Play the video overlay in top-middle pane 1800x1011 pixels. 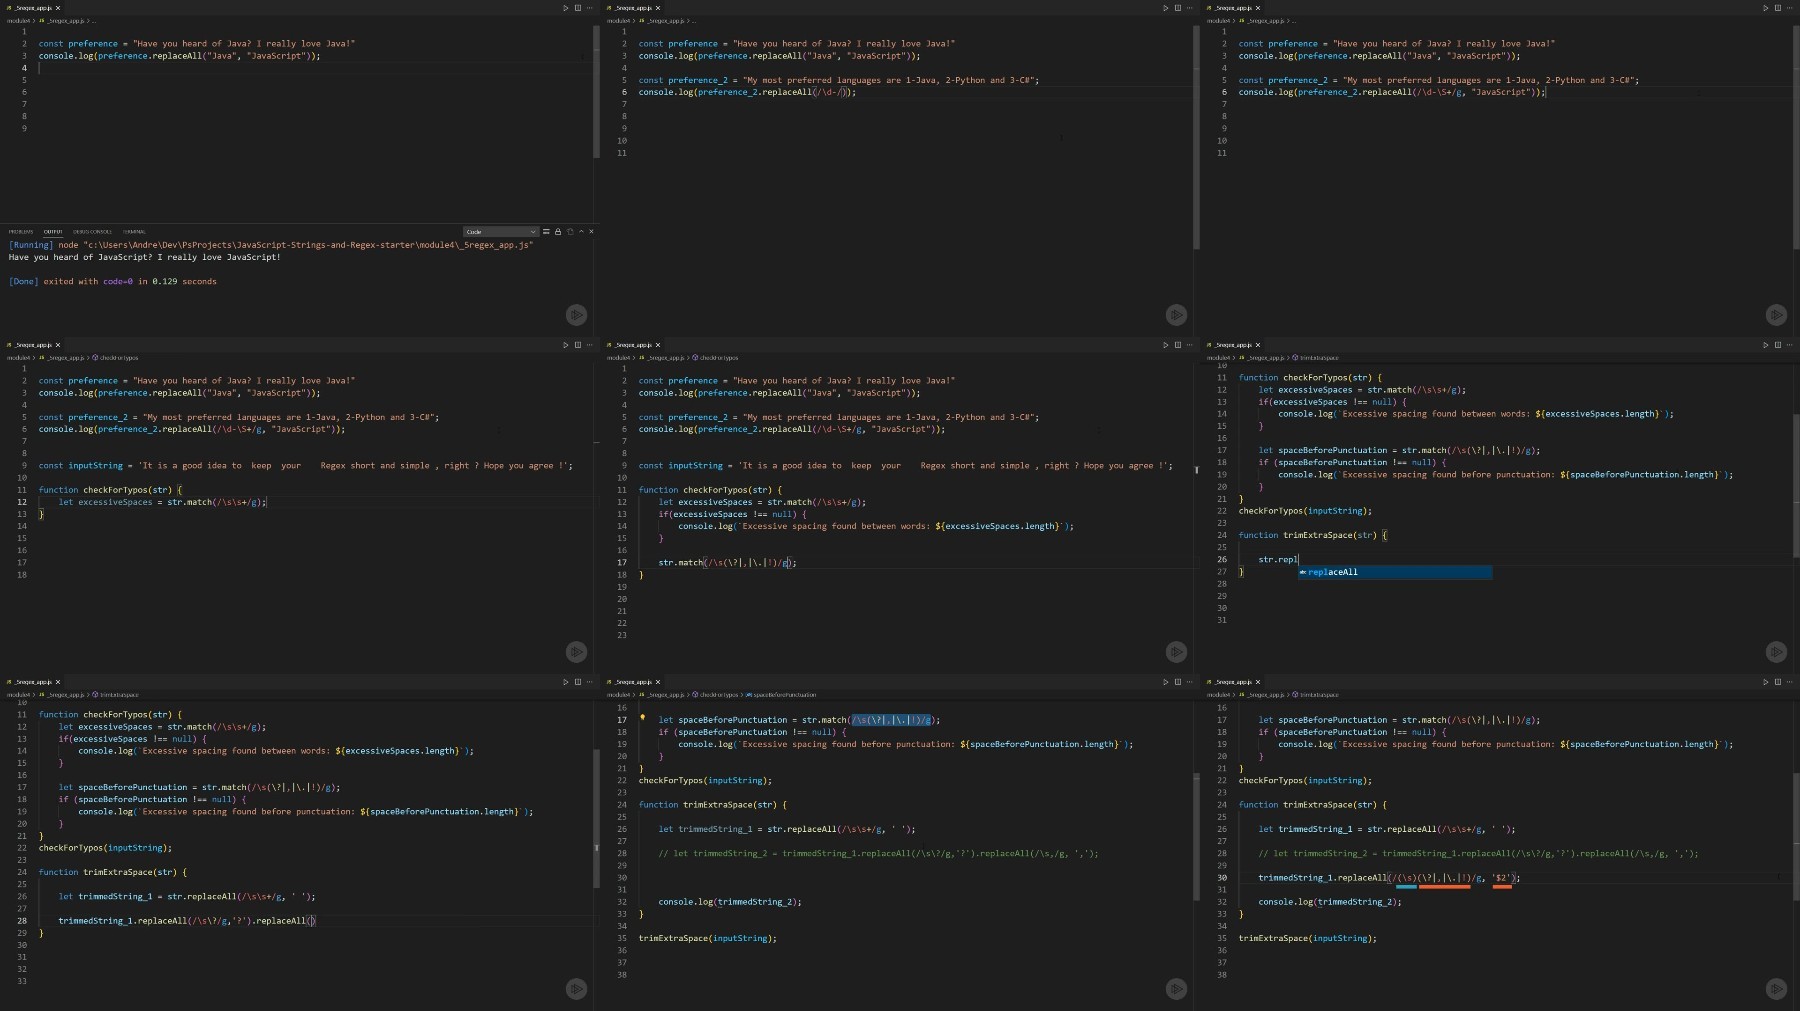[x=1176, y=314]
